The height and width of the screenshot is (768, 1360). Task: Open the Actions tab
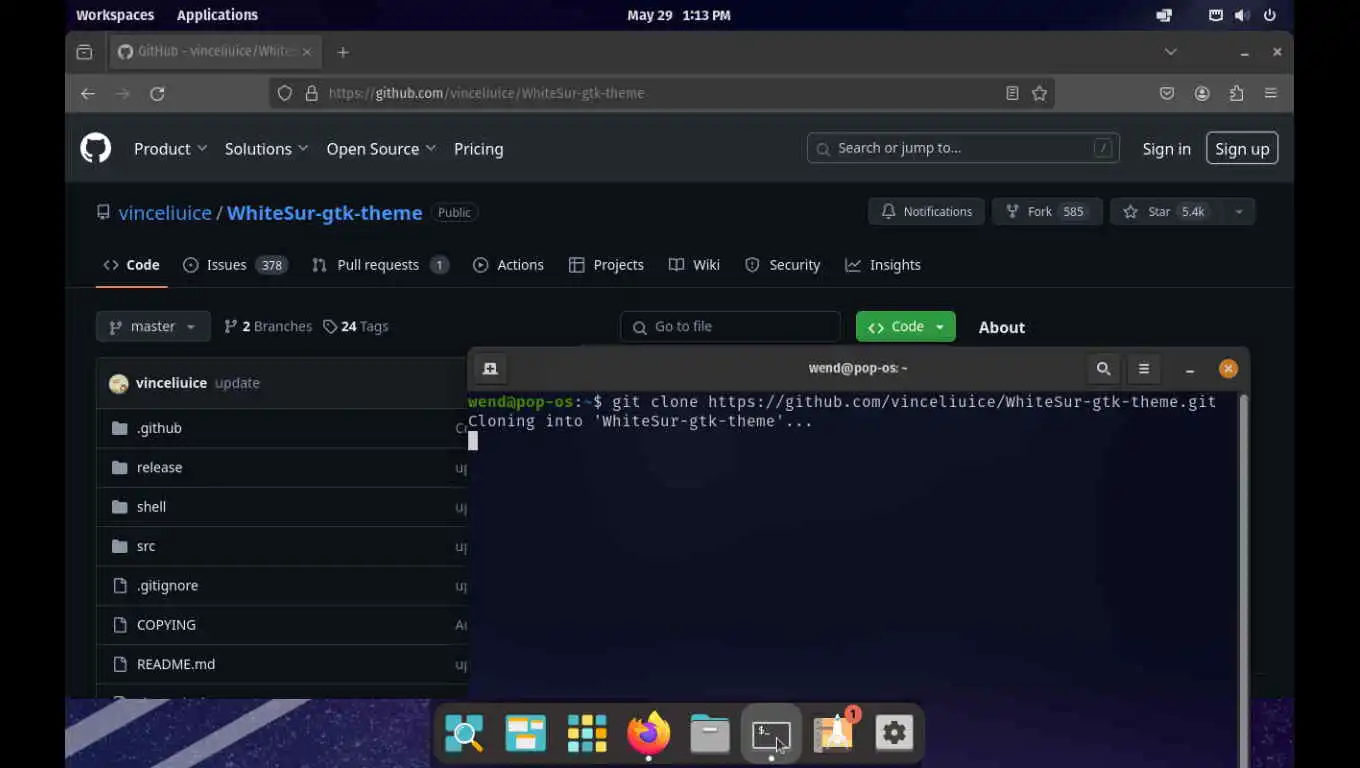tap(509, 265)
